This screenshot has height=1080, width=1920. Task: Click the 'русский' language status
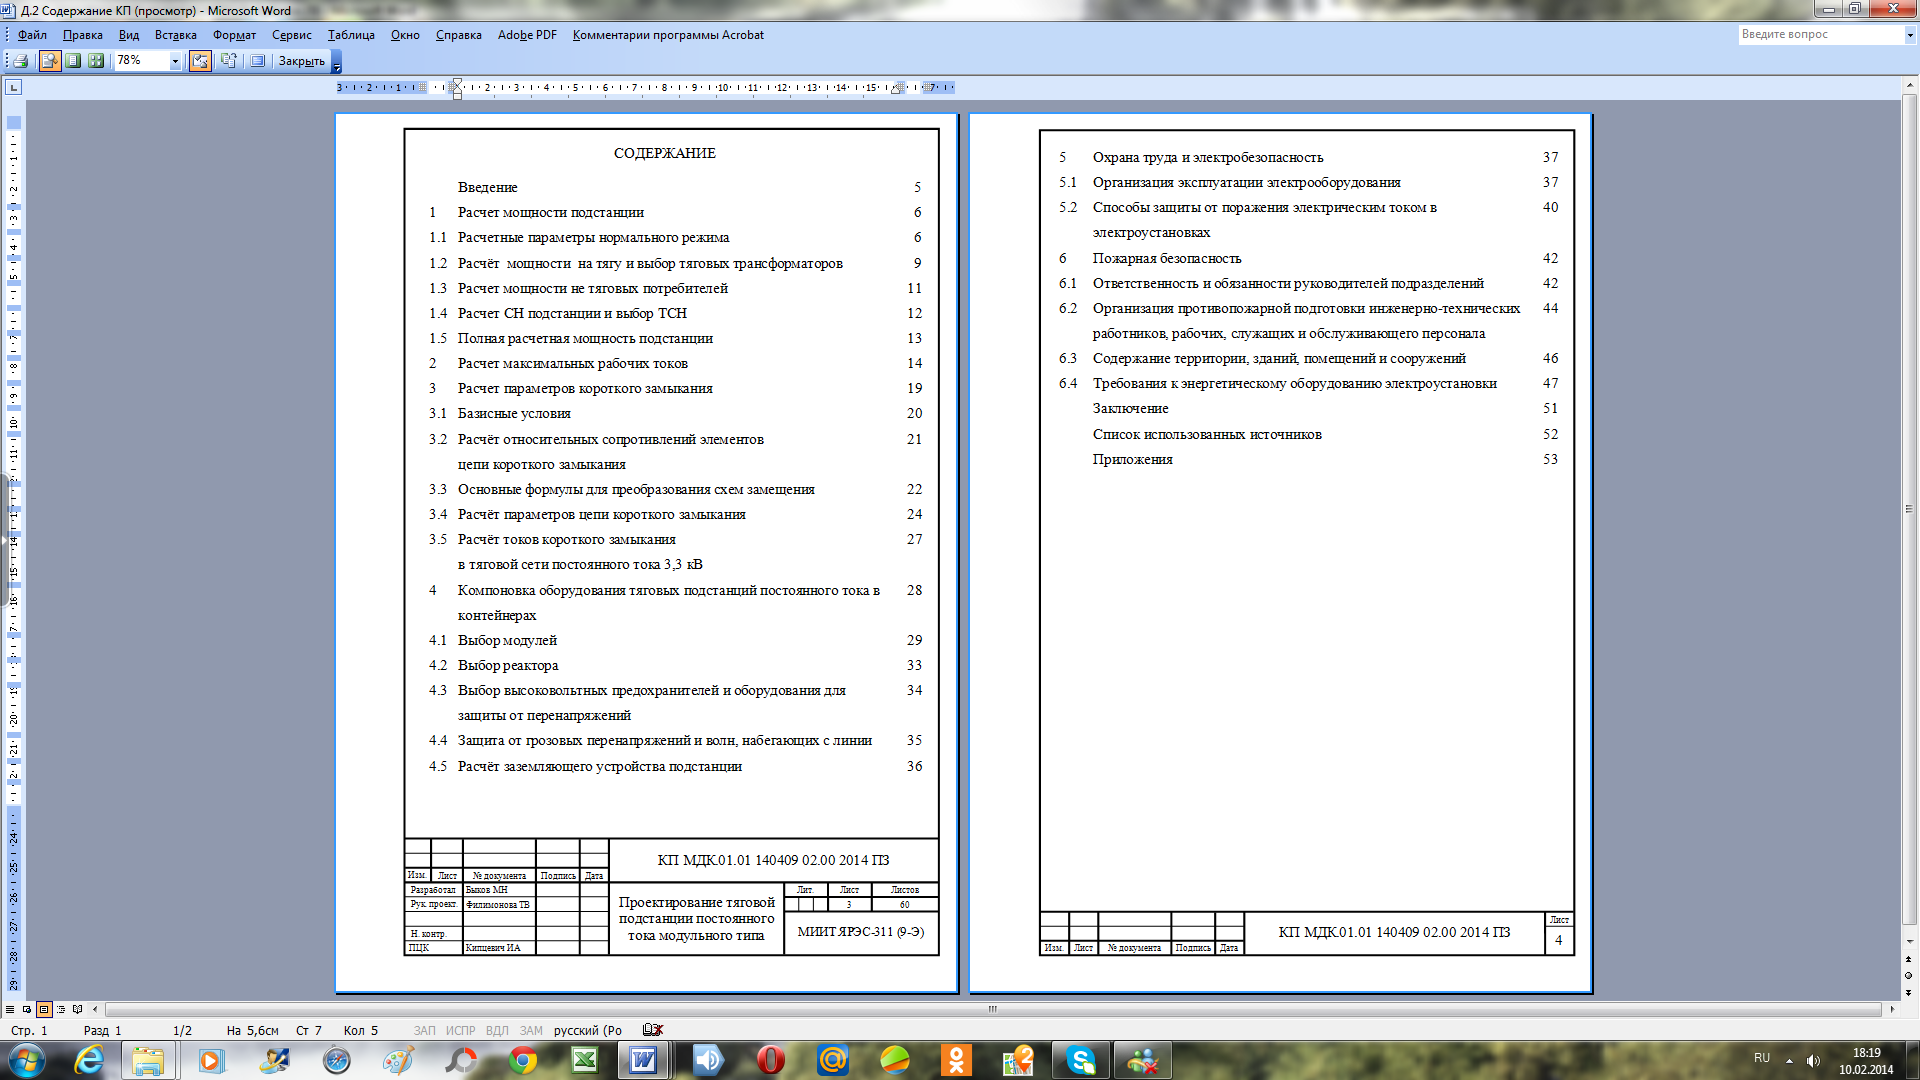(588, 1030)
